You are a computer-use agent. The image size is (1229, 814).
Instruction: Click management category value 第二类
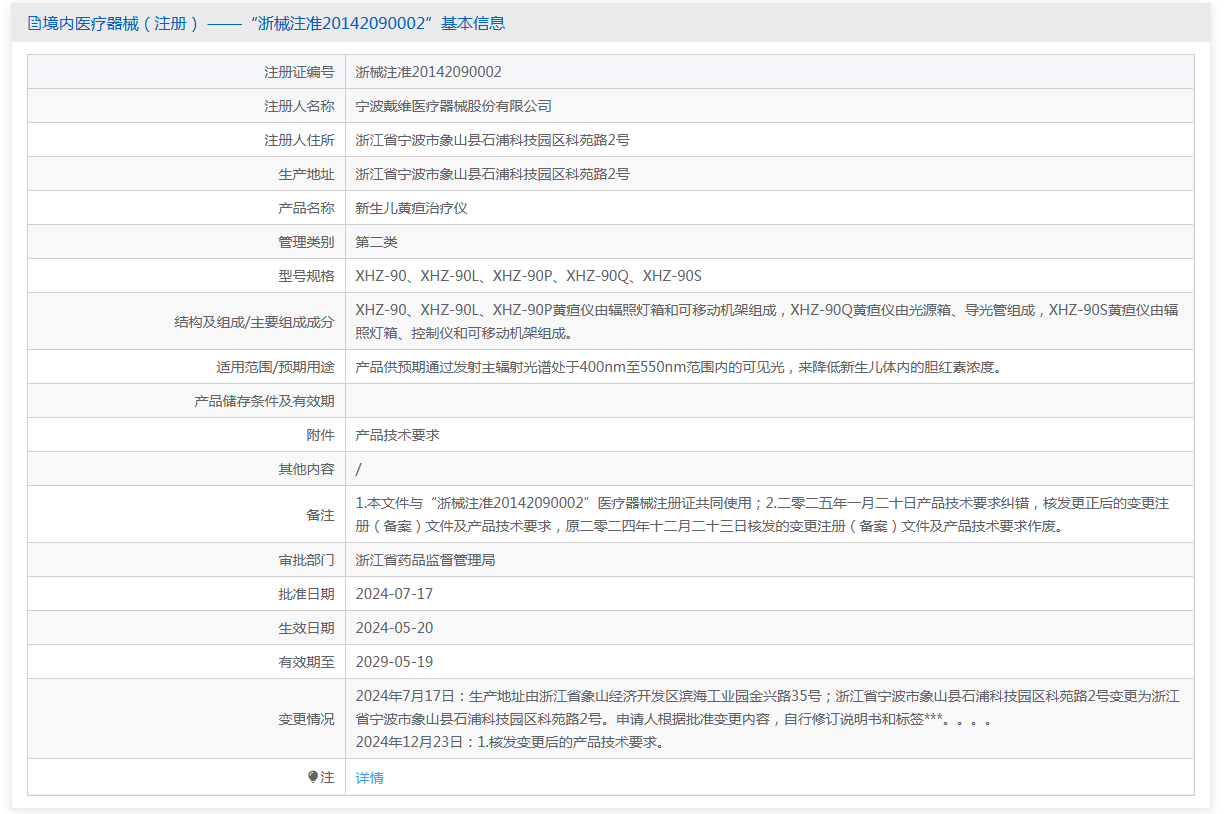[x=376, y=242]
